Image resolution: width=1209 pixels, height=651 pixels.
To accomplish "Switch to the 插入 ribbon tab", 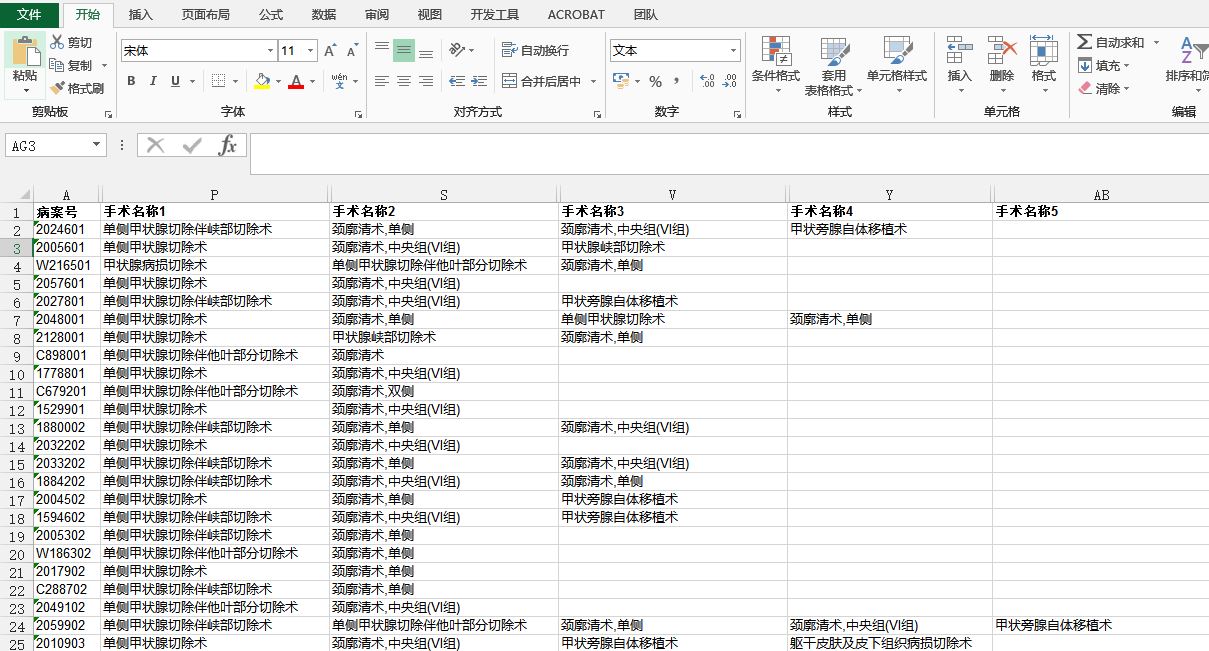I will click(141, 14).
